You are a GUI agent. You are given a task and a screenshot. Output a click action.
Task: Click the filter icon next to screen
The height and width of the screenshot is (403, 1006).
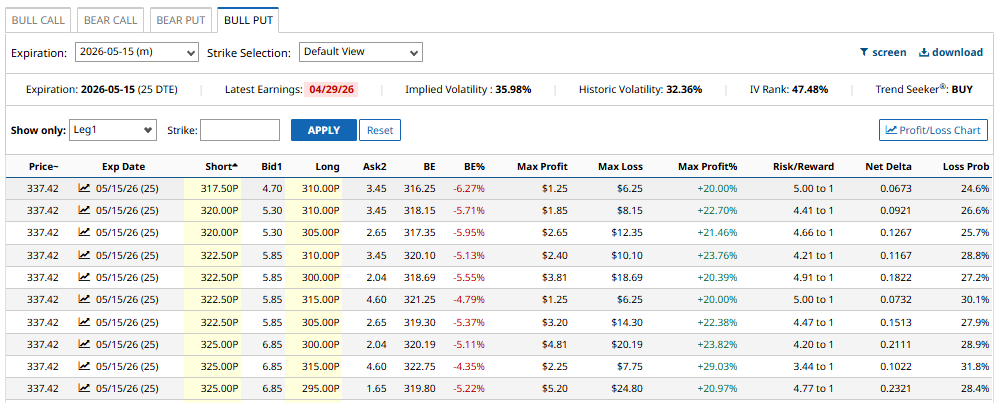point(864,53)
